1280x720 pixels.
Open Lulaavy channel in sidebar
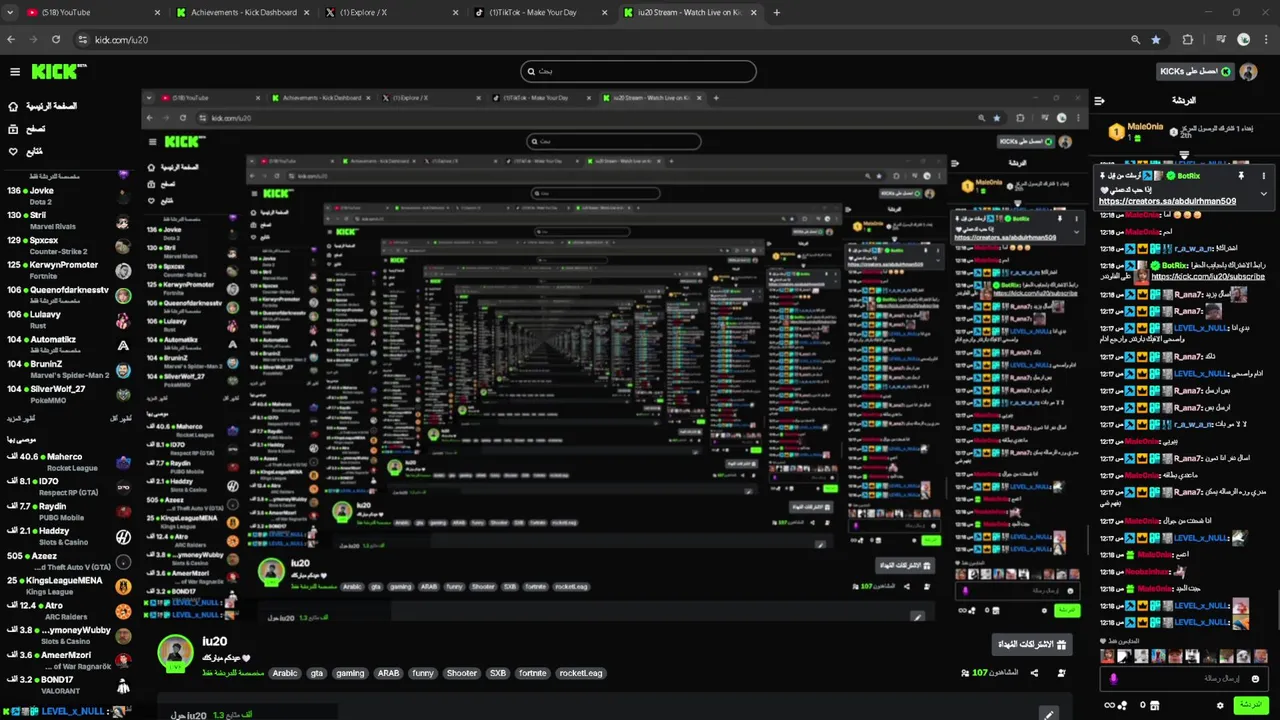(68, 320)
